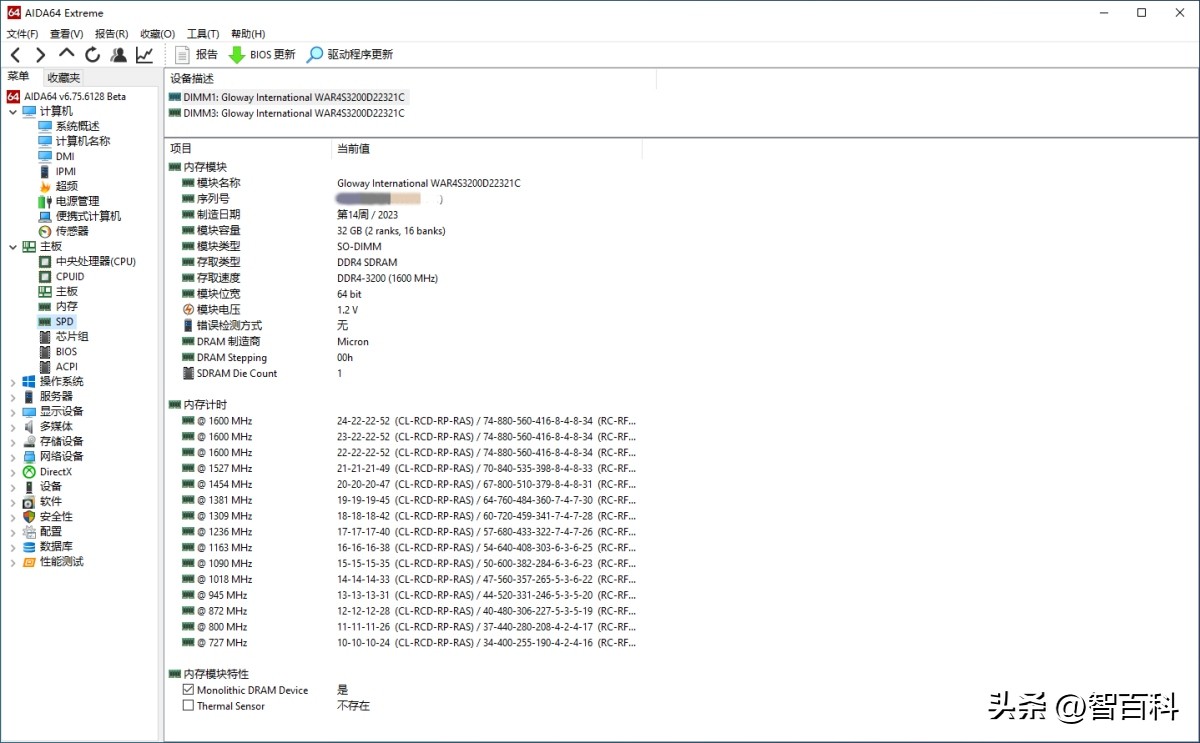
Task: Open the graph chart toolbar icon
Action: tap(145, 55)
